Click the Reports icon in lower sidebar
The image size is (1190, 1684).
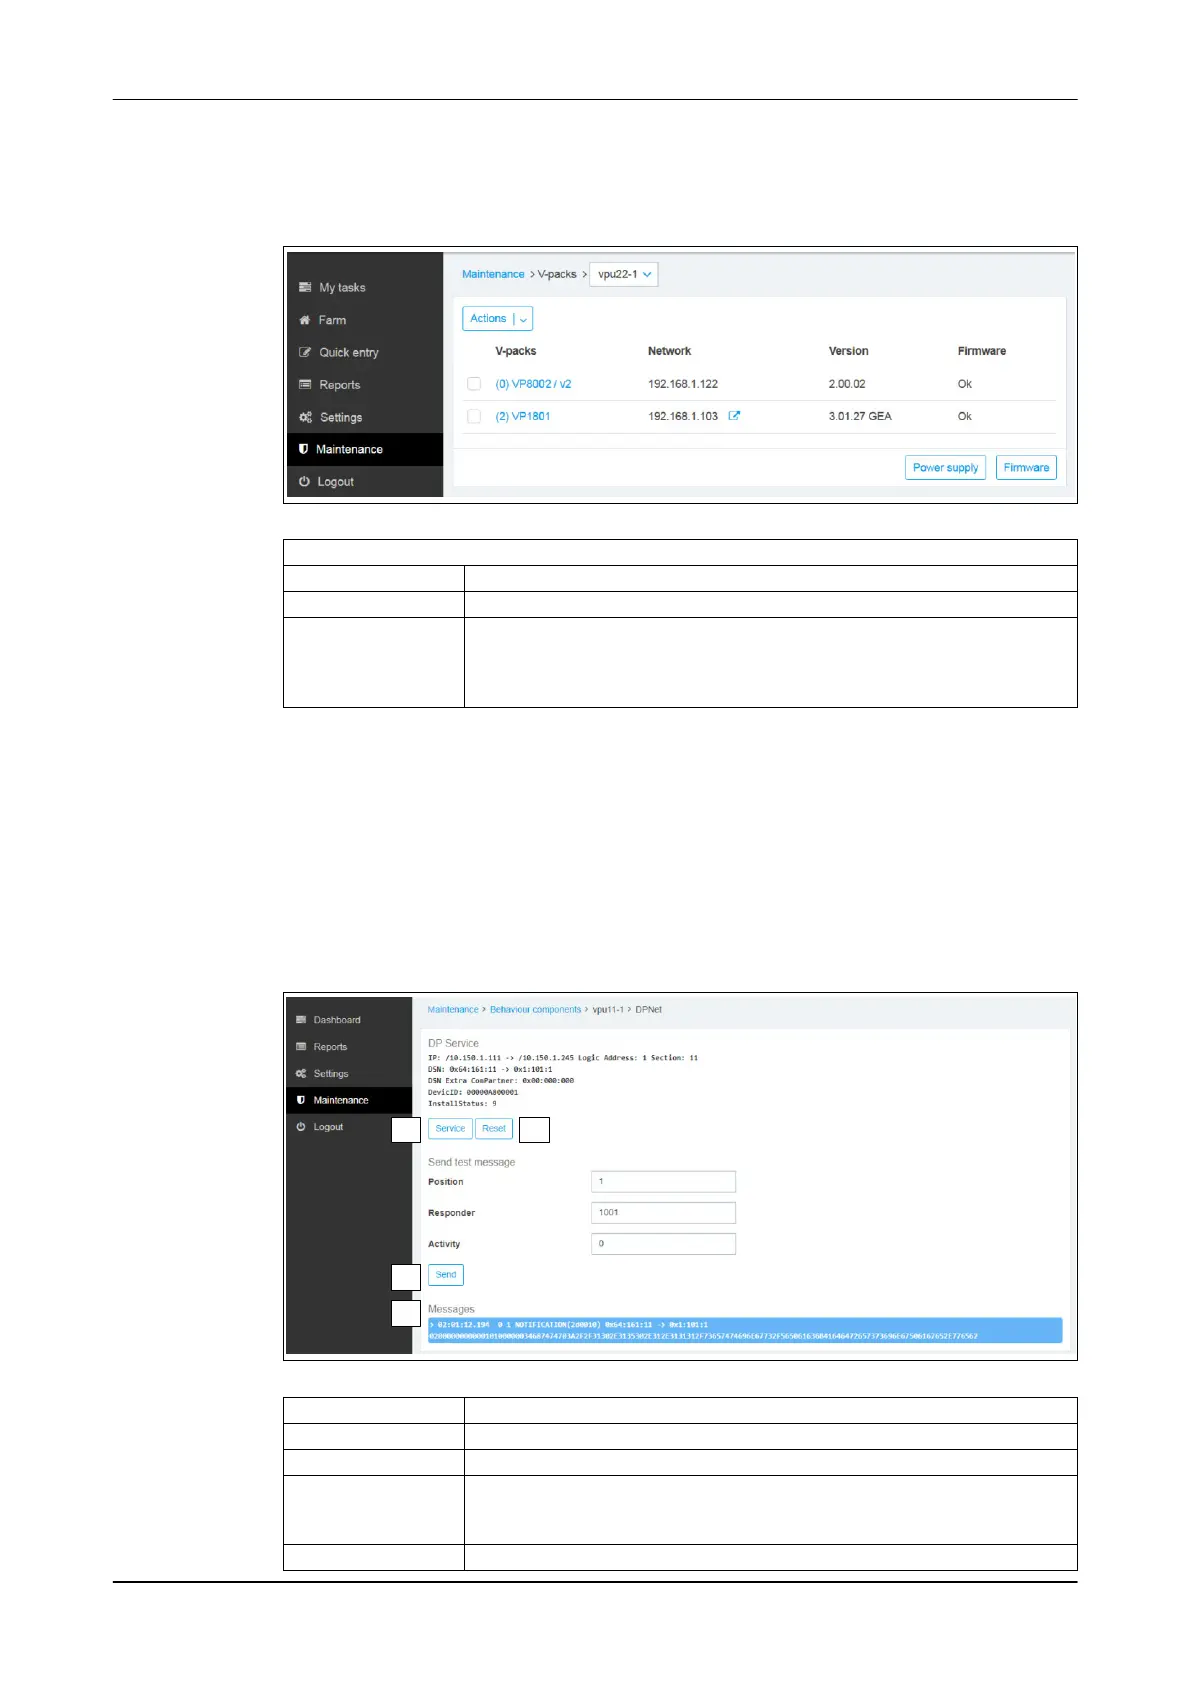[301, 1047]
